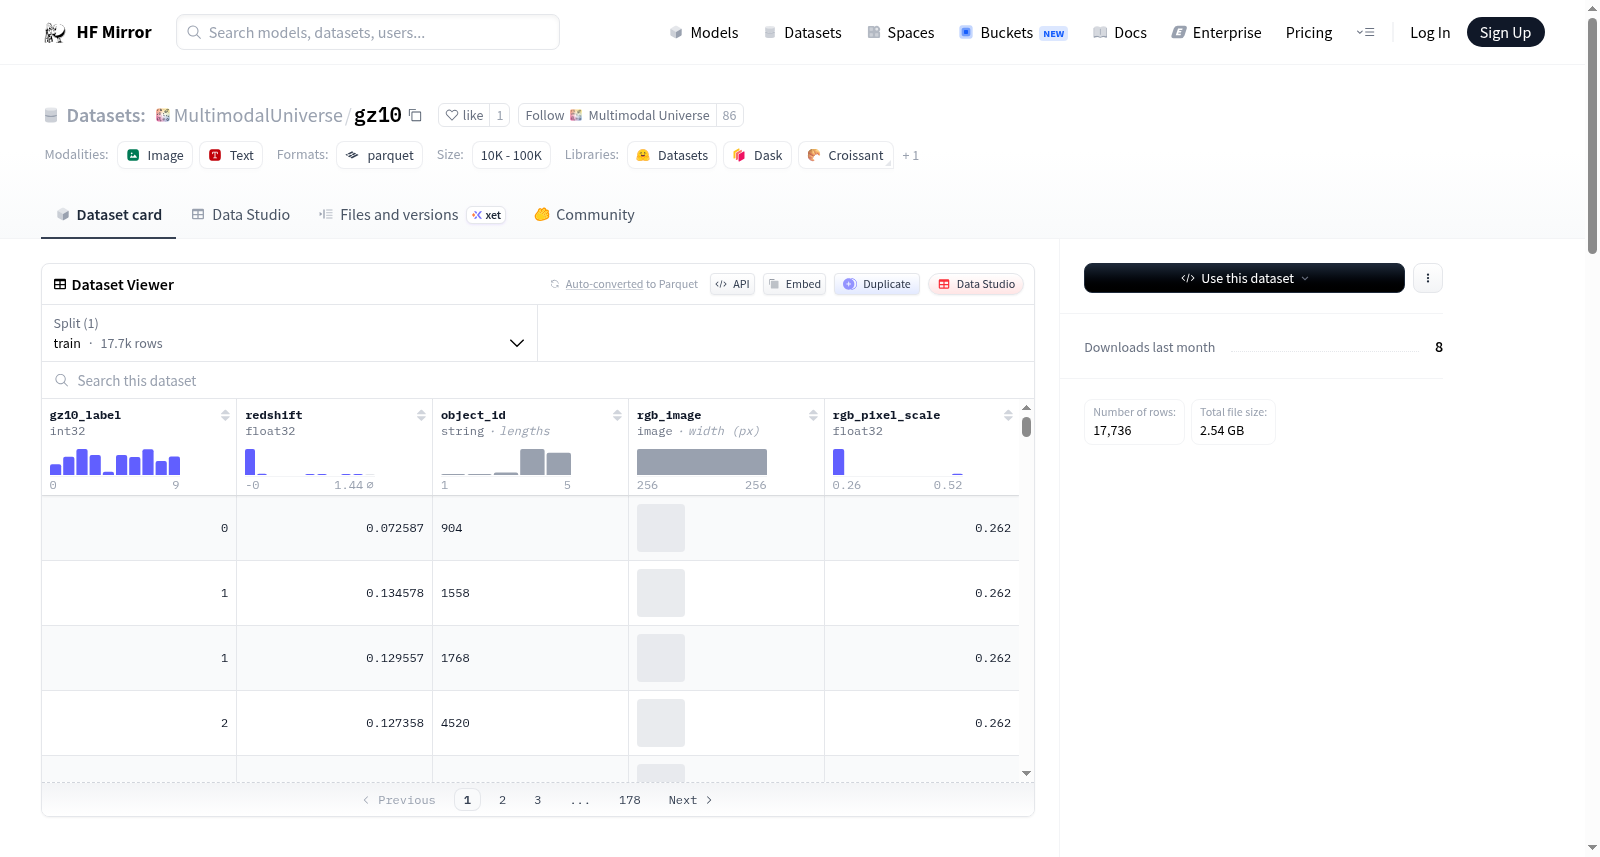
Task: Open the extra navigation menu icon
Action: click(x=1365, y=33)
